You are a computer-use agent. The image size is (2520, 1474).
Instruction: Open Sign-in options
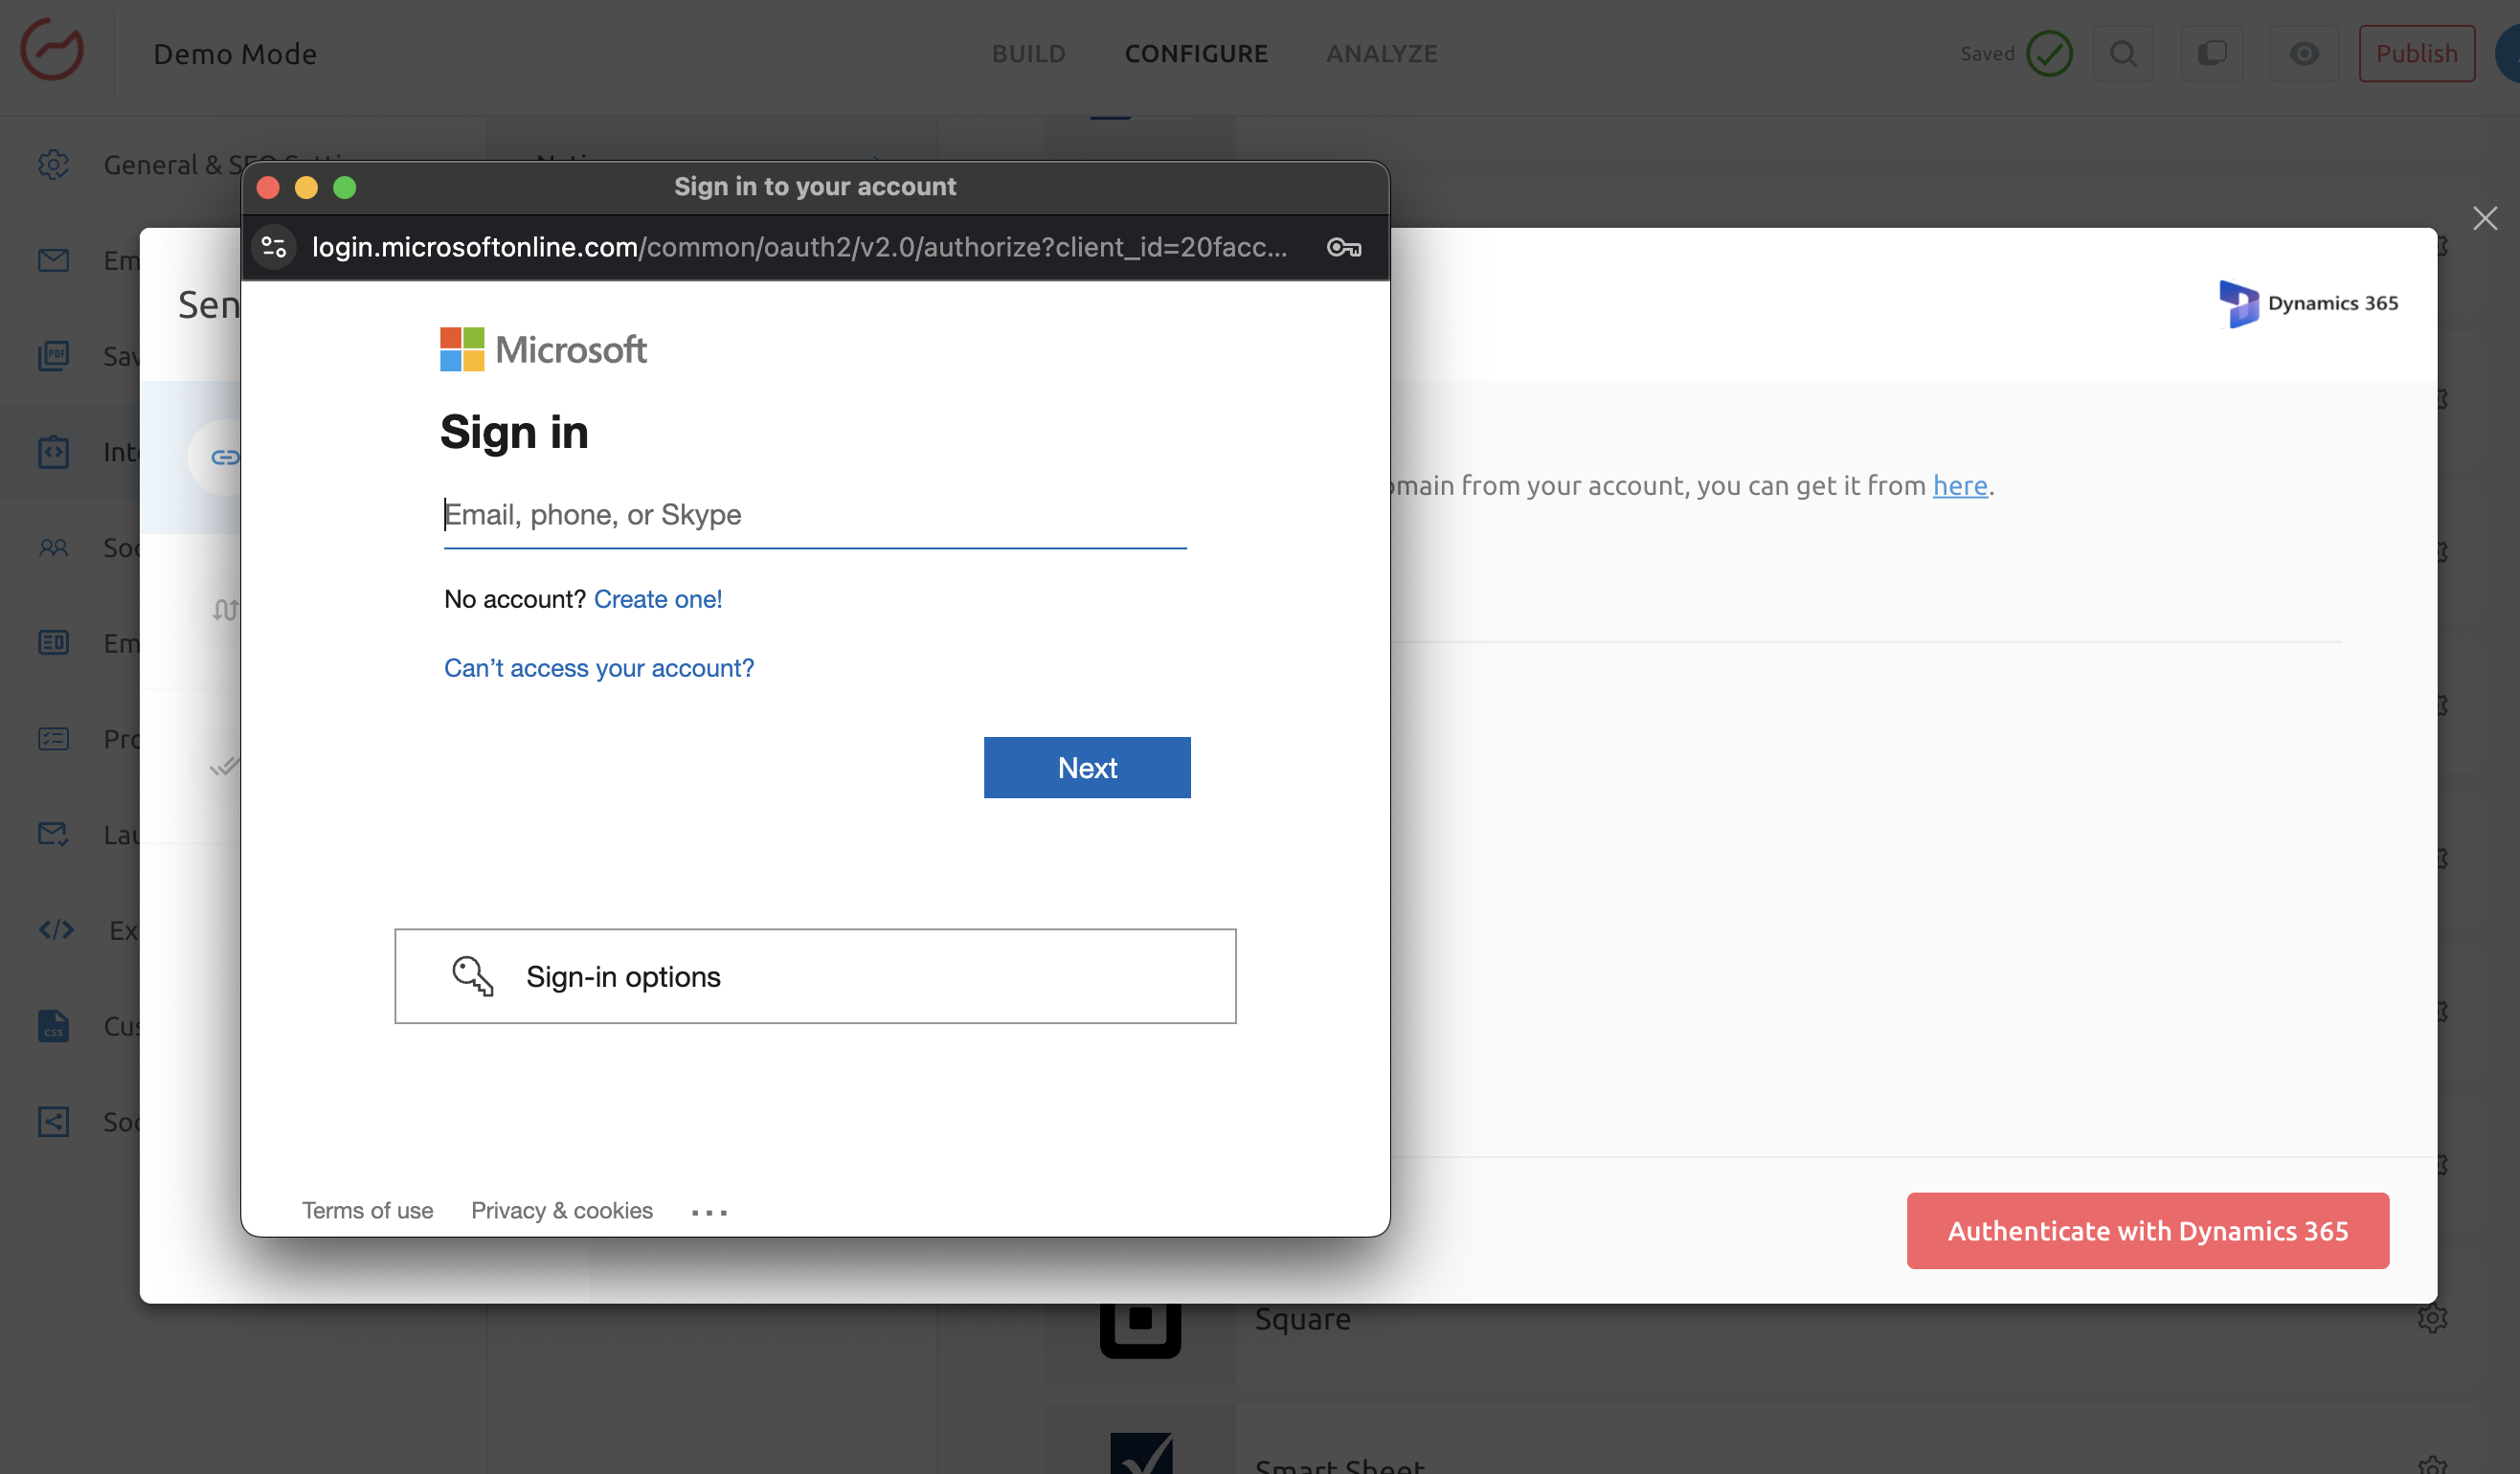coord(815,976)
